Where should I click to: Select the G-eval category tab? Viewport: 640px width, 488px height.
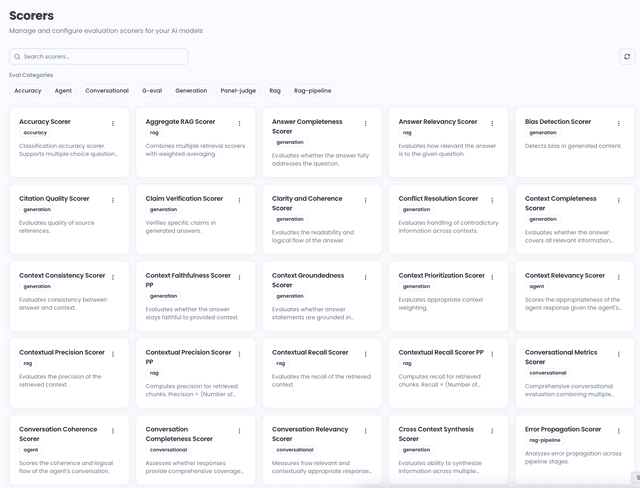click(x=152, y=91)
